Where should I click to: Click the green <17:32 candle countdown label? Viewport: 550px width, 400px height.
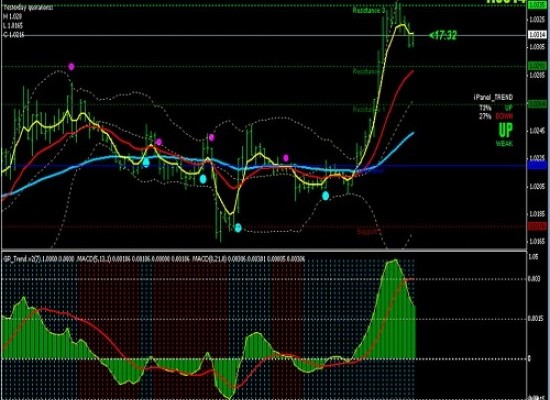coord(443,35)
